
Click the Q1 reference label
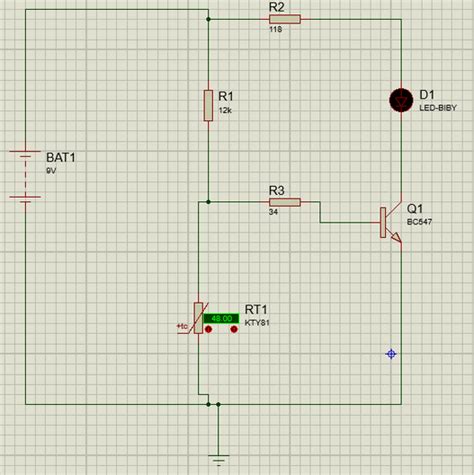tap(415, 209)
